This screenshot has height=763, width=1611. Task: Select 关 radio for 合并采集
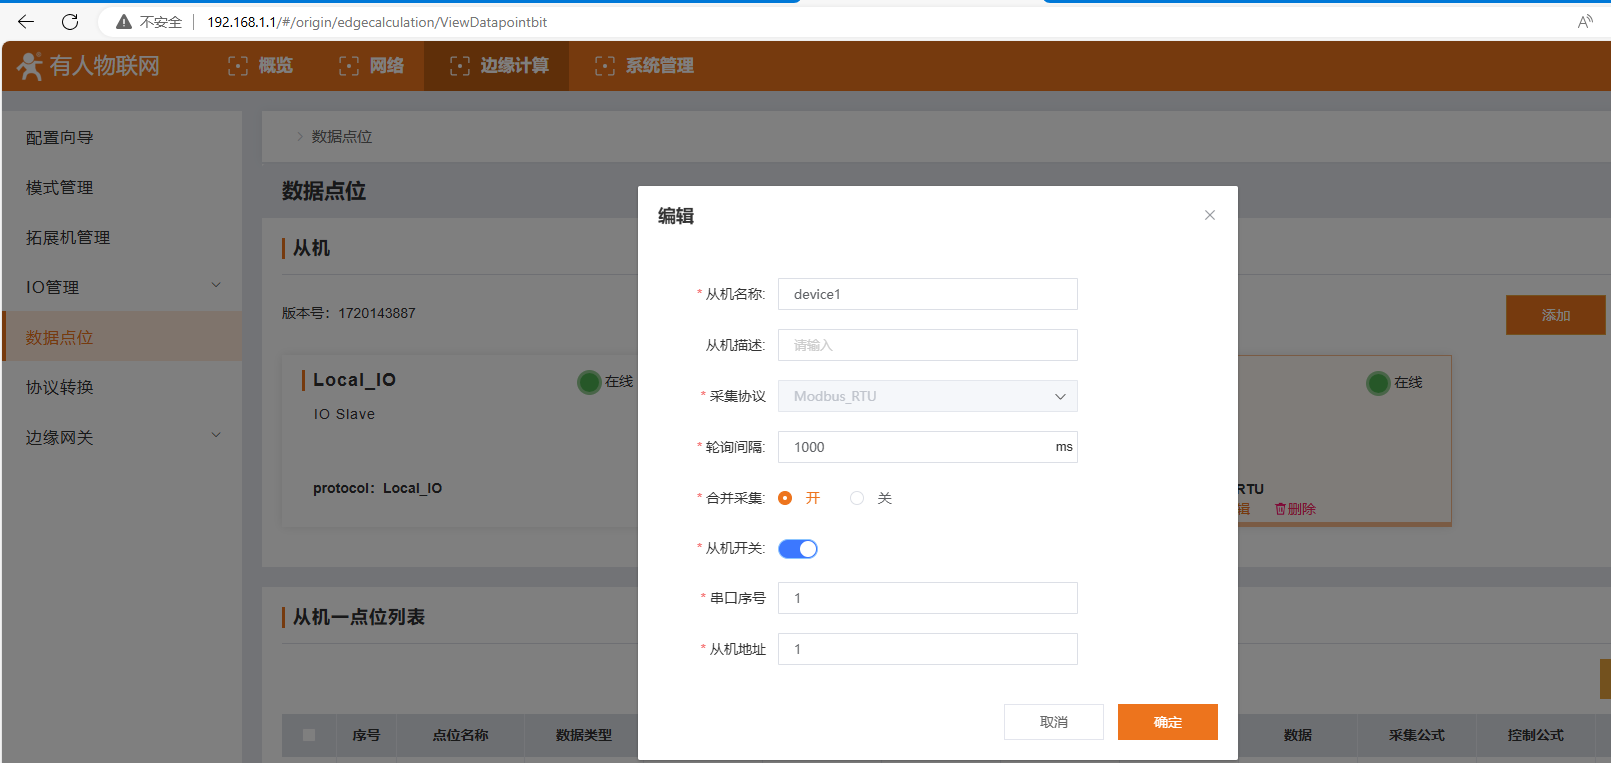857,498
